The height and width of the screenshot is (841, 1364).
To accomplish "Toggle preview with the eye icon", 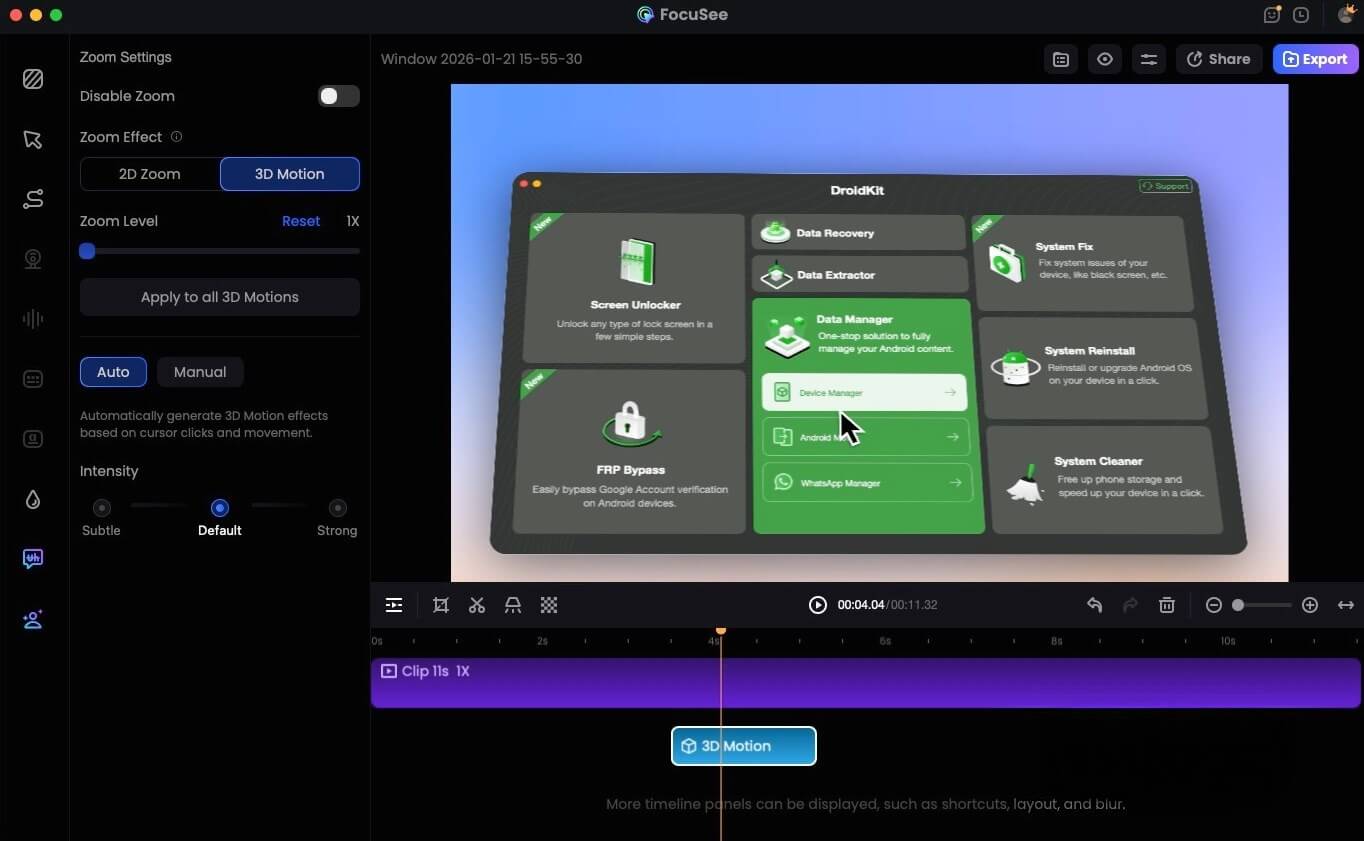I will (1105, 59).
